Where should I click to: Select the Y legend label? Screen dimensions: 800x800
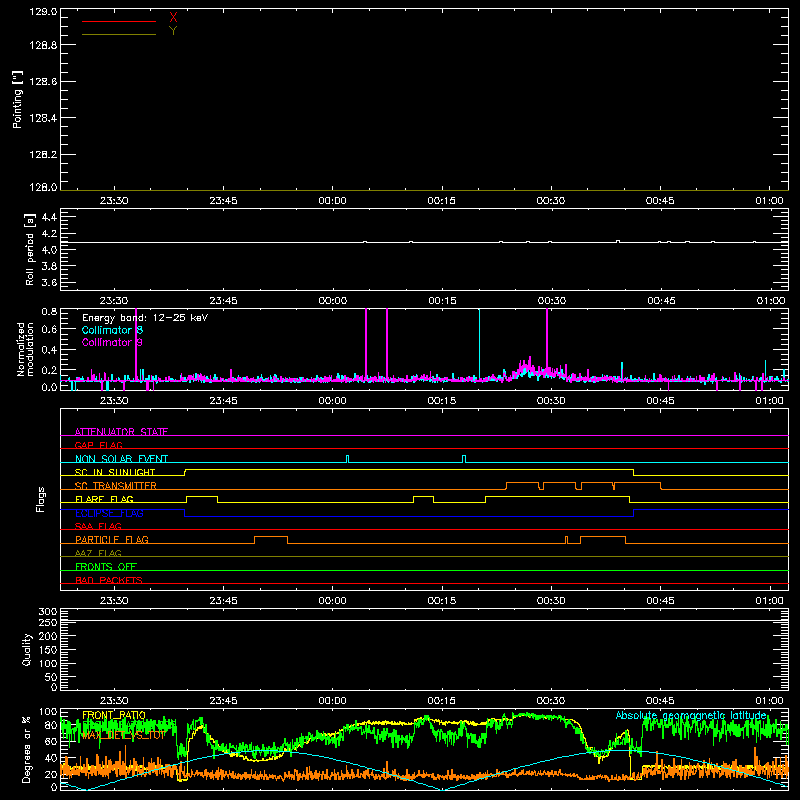click(x=173, y=31)
